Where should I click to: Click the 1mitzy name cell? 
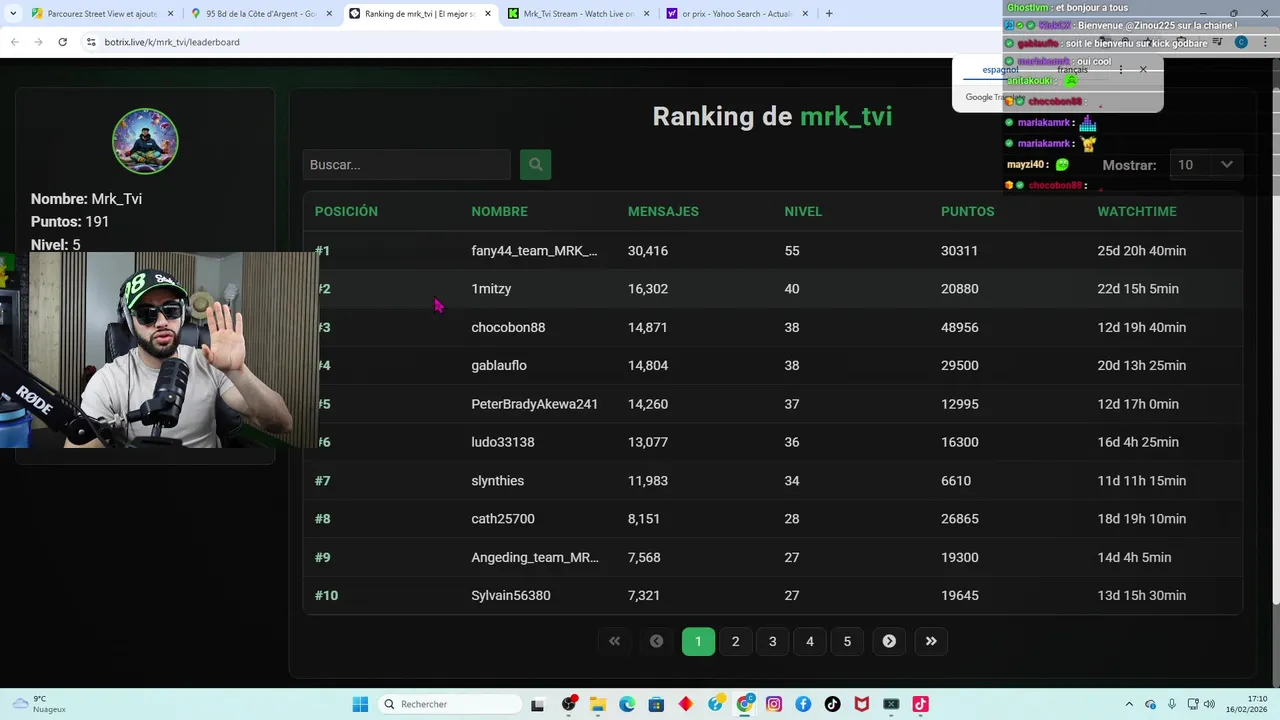[491, 289]
